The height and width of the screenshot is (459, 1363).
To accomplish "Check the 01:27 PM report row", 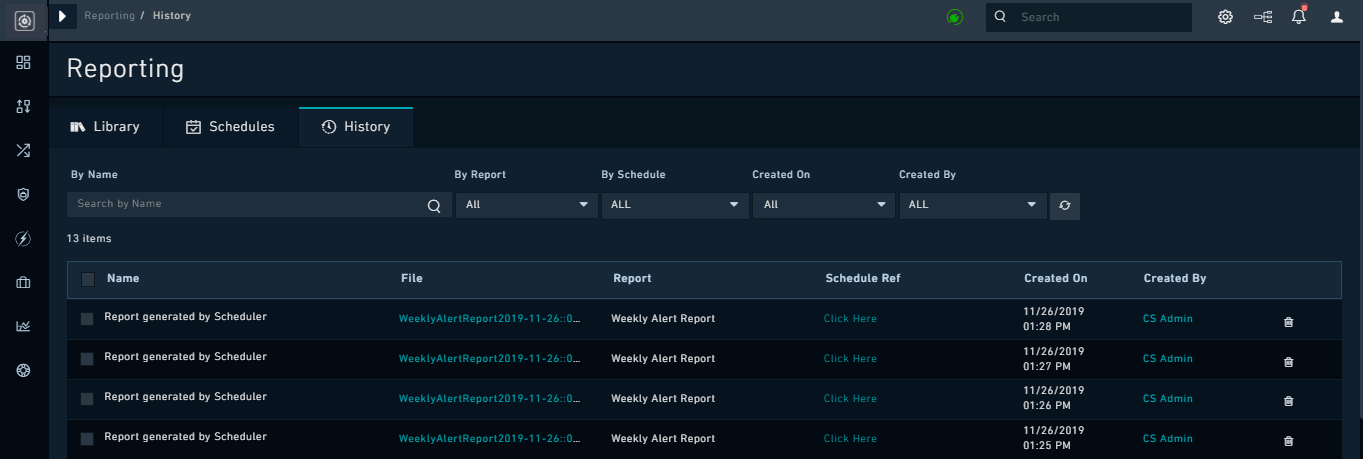I will (x=87, y=358).
